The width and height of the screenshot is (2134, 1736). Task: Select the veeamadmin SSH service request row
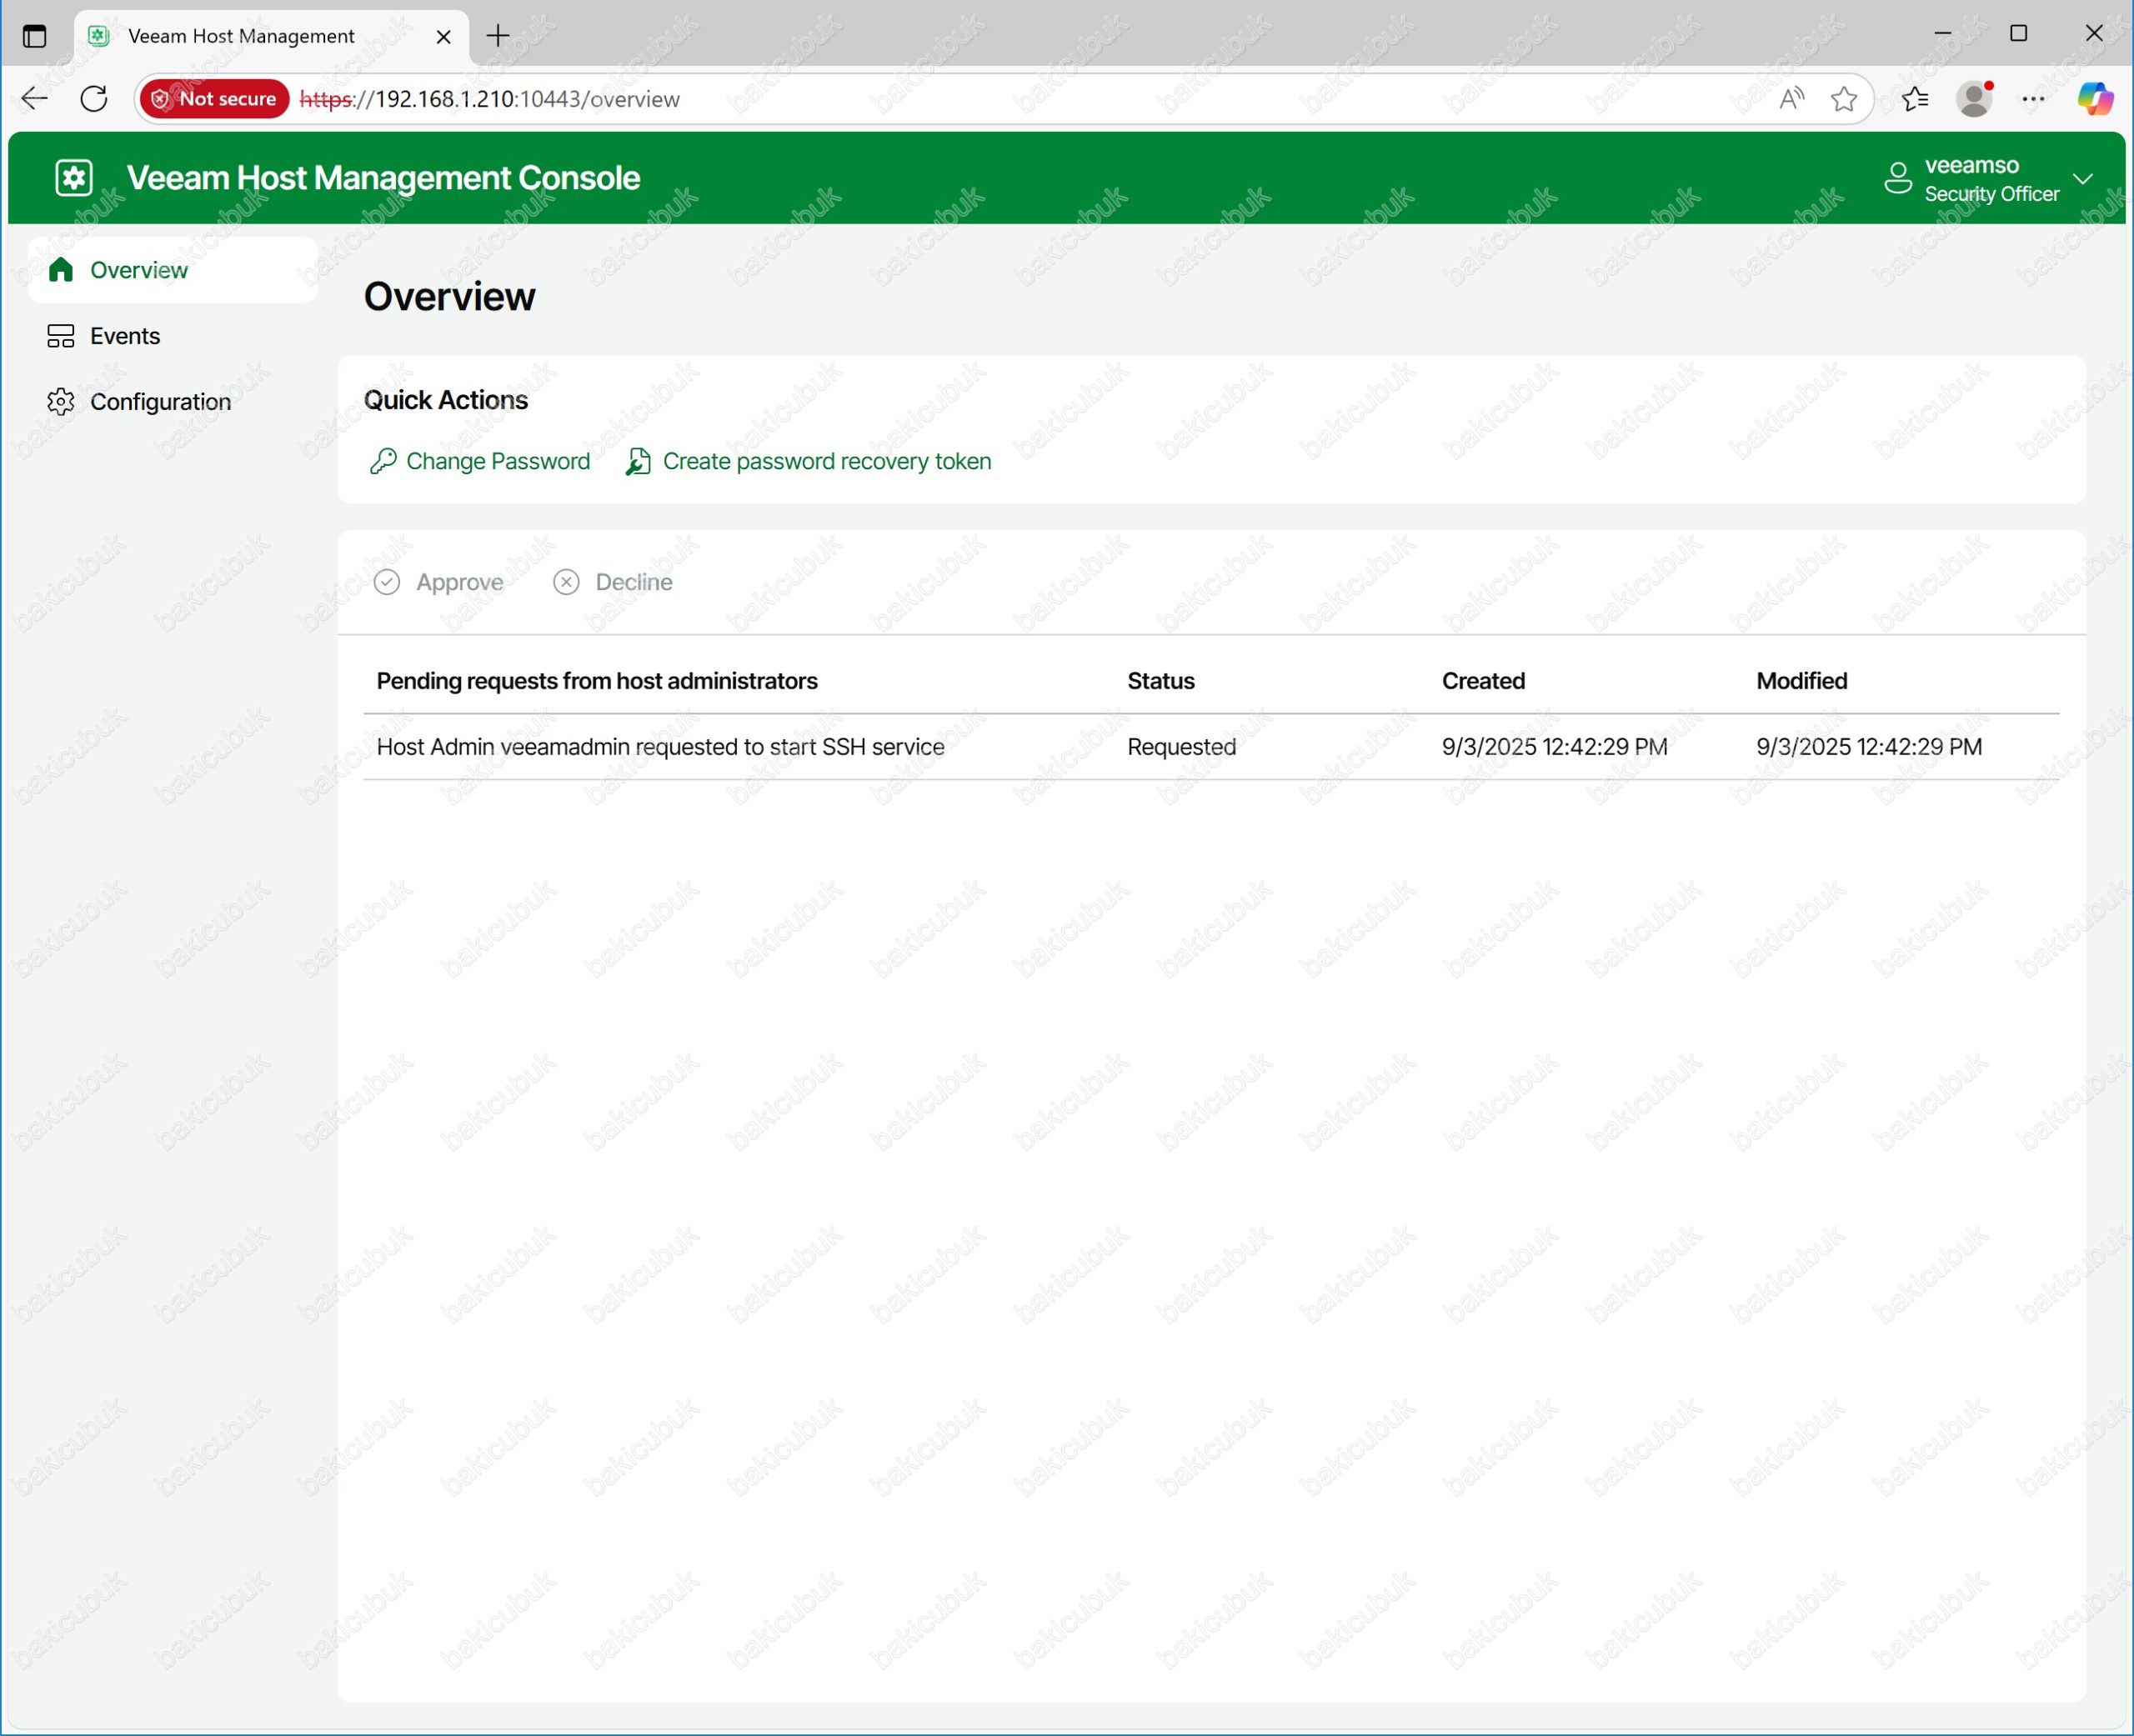(1211, 747)
